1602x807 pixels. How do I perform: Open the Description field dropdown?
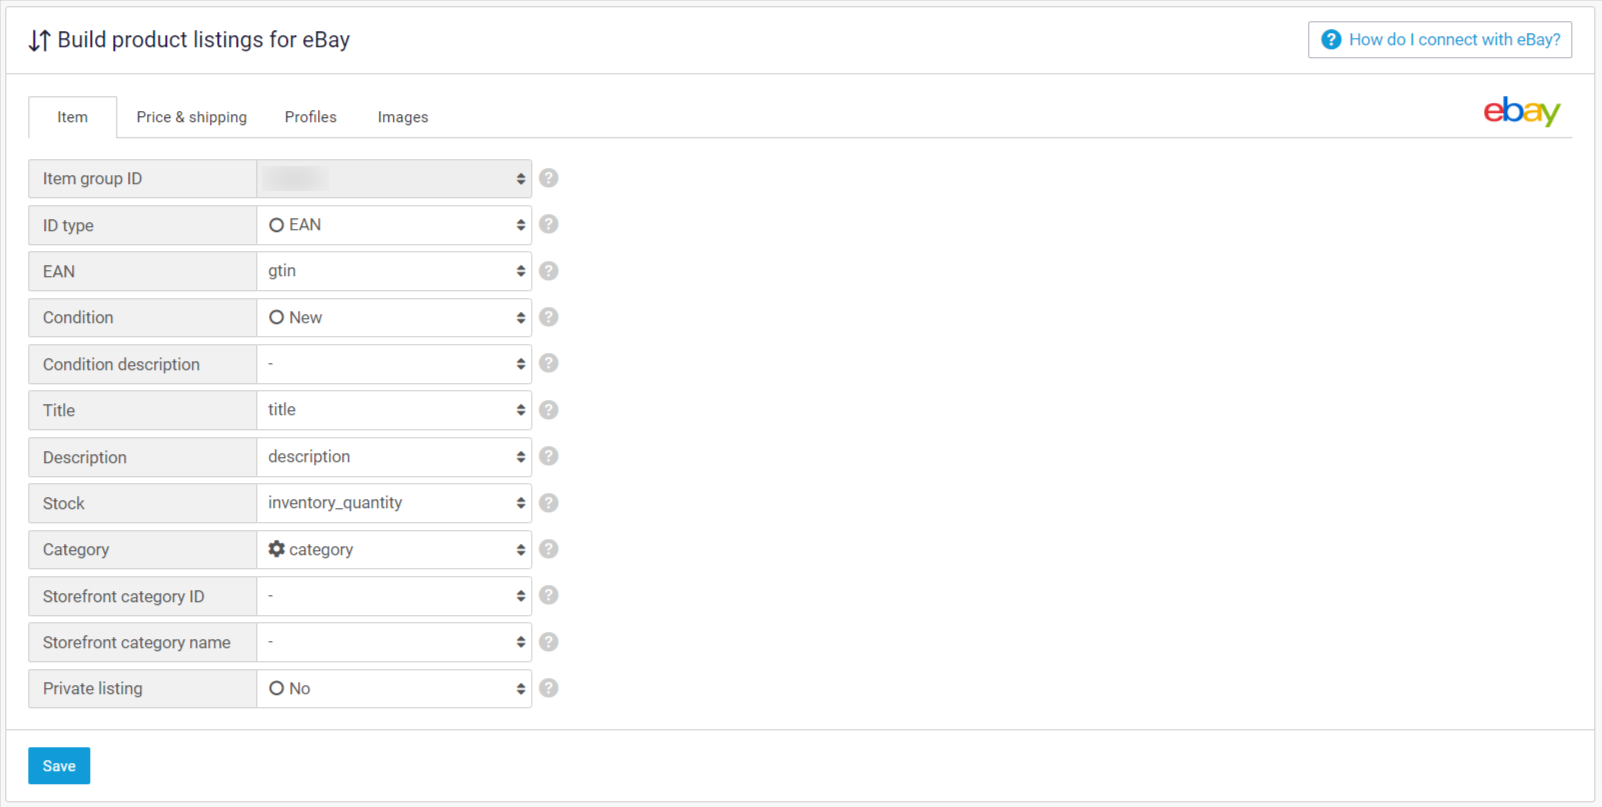click(394, 457)
